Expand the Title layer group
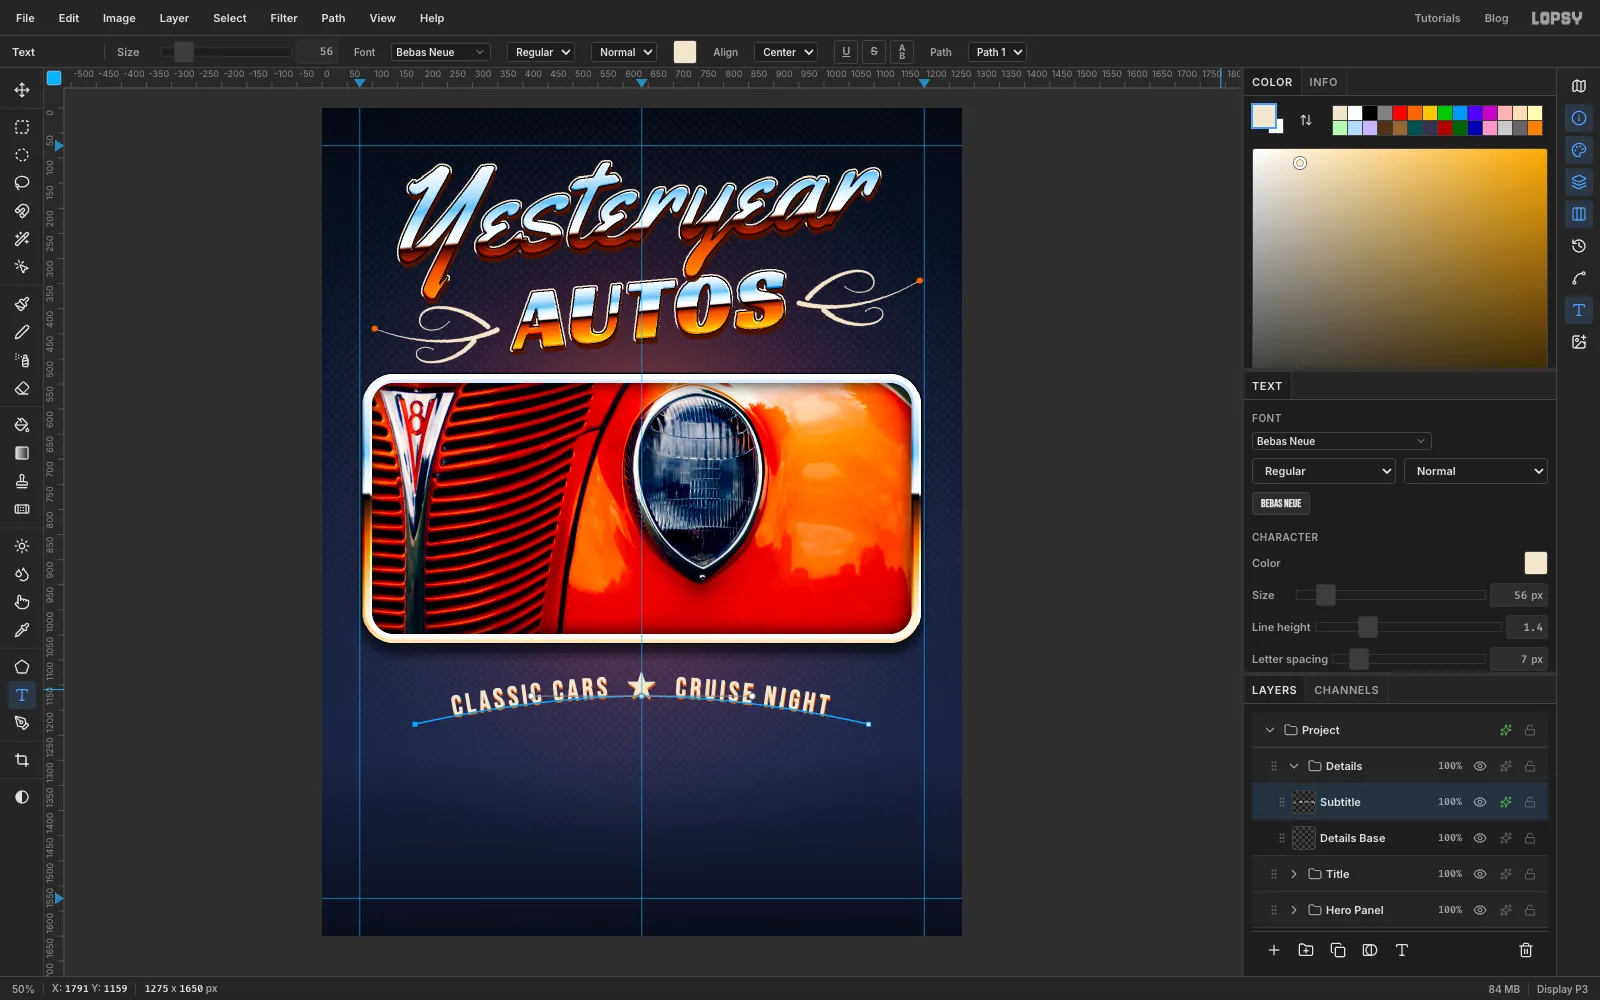Screen dimensions: 1600x1000 pos(1294,874)
